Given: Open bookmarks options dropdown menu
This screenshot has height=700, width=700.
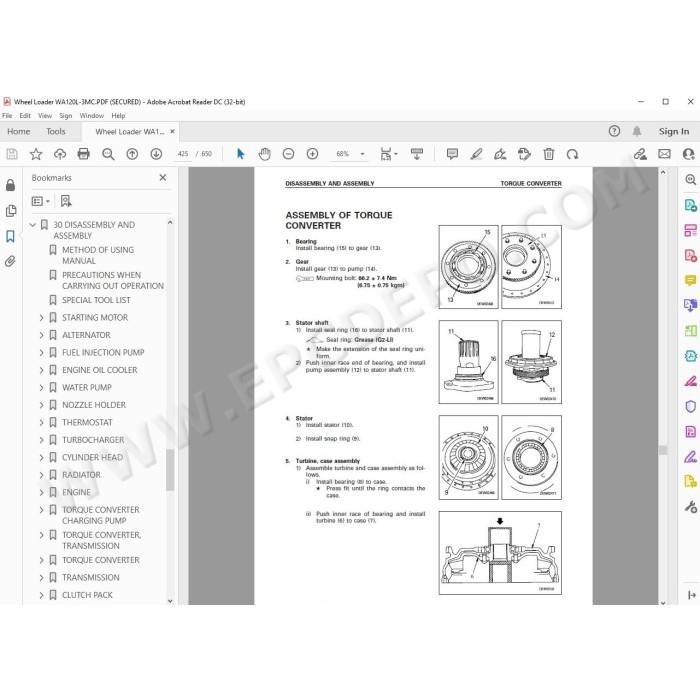Looking at the screenshot, I should [x=41, y=201].
